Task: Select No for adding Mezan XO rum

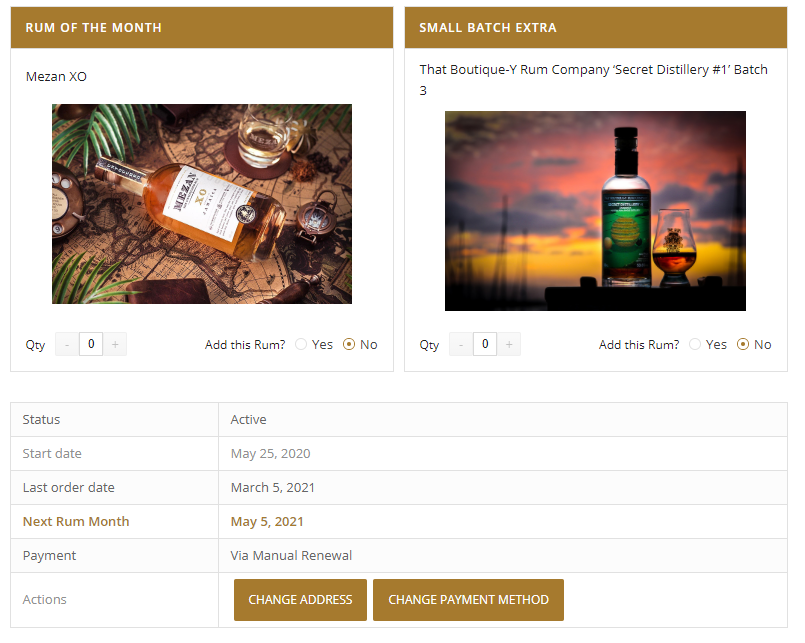Action: [349, 345]
